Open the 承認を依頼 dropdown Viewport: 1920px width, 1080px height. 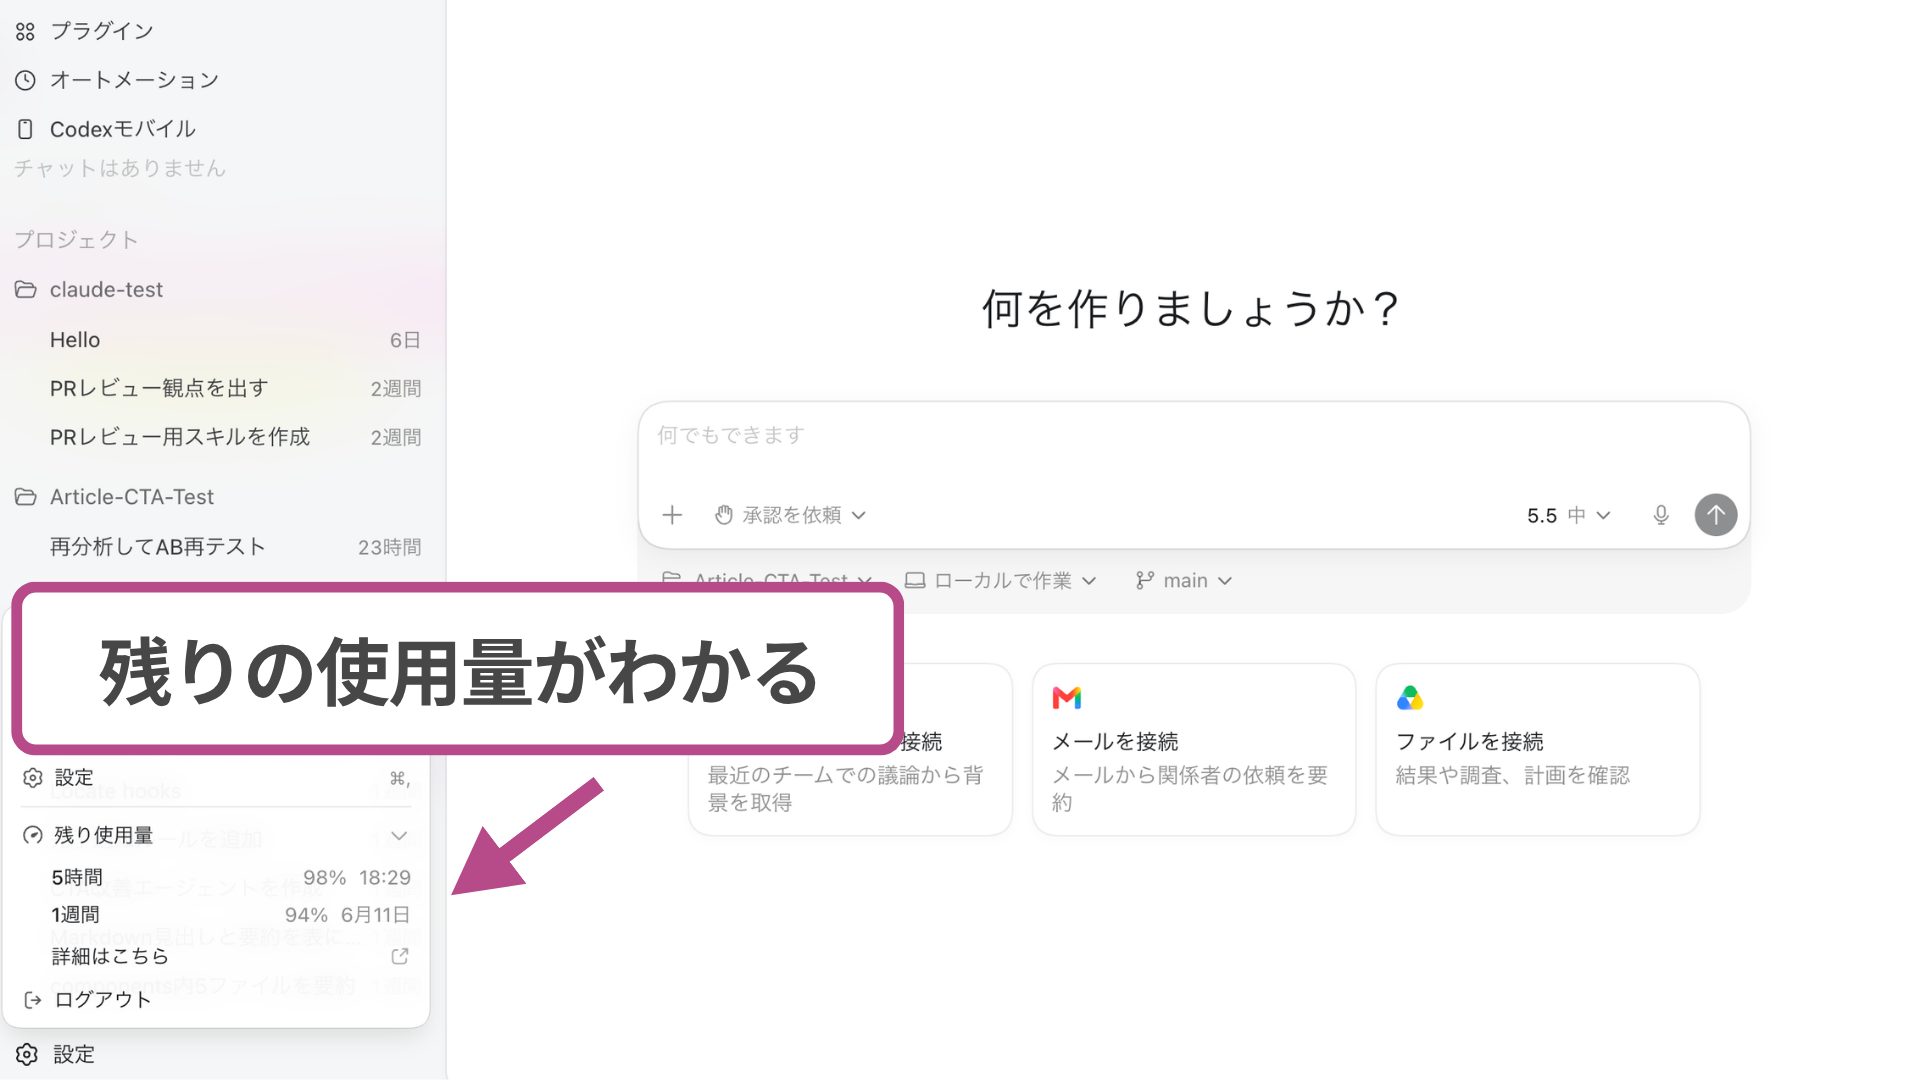point(790,515)
